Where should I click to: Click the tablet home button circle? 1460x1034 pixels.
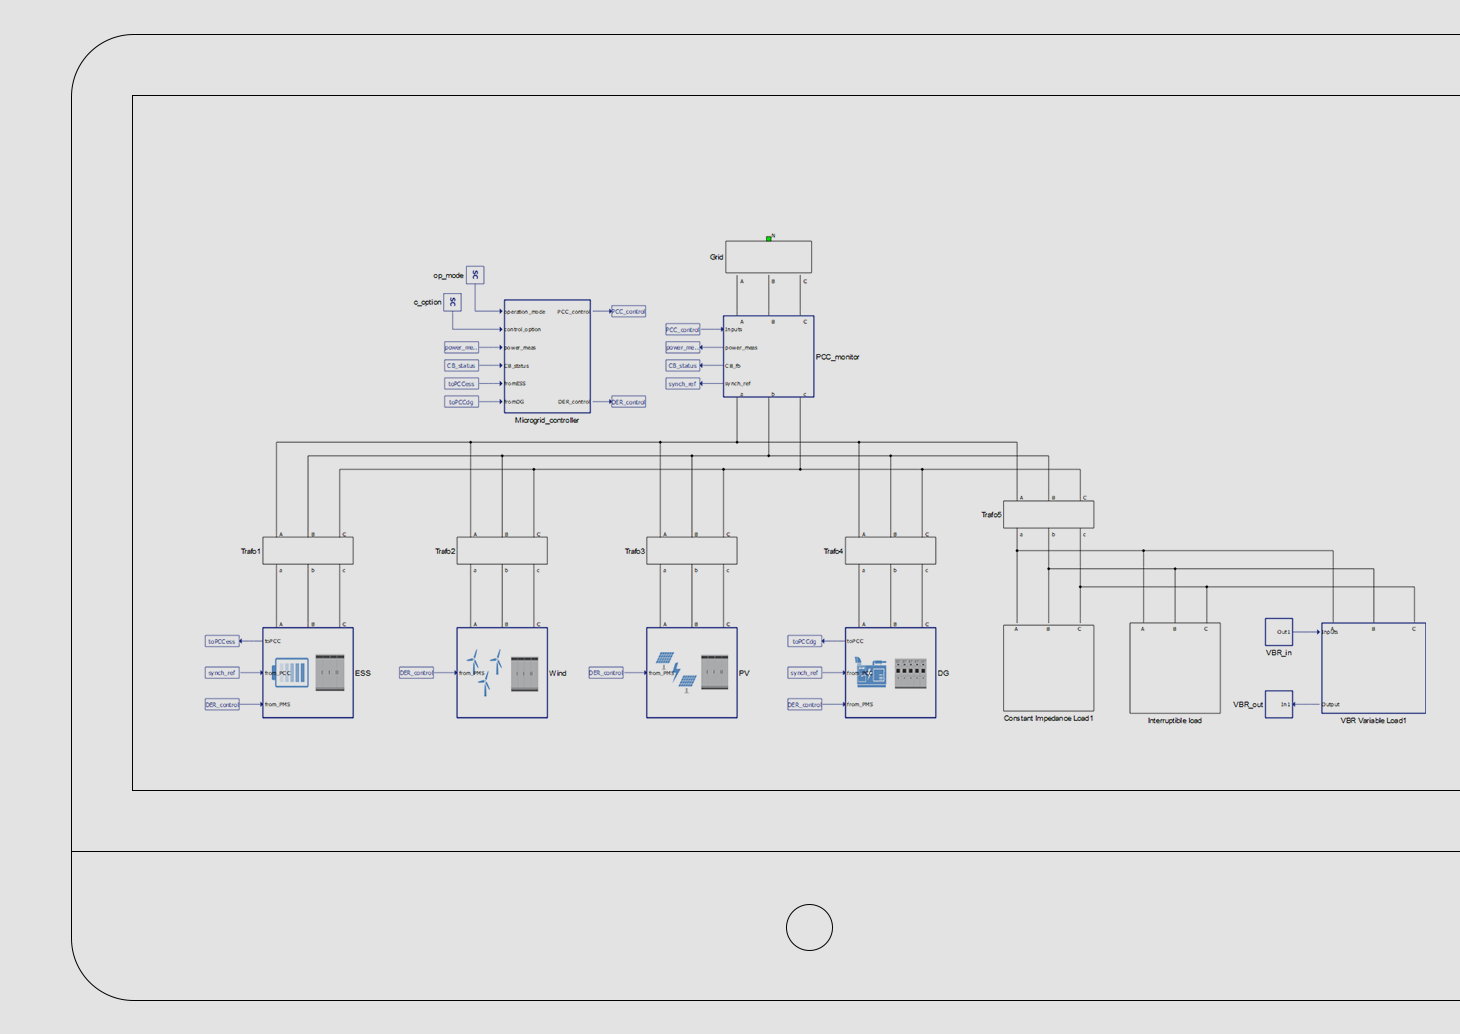pyautogui.click(x=809, y=927)
